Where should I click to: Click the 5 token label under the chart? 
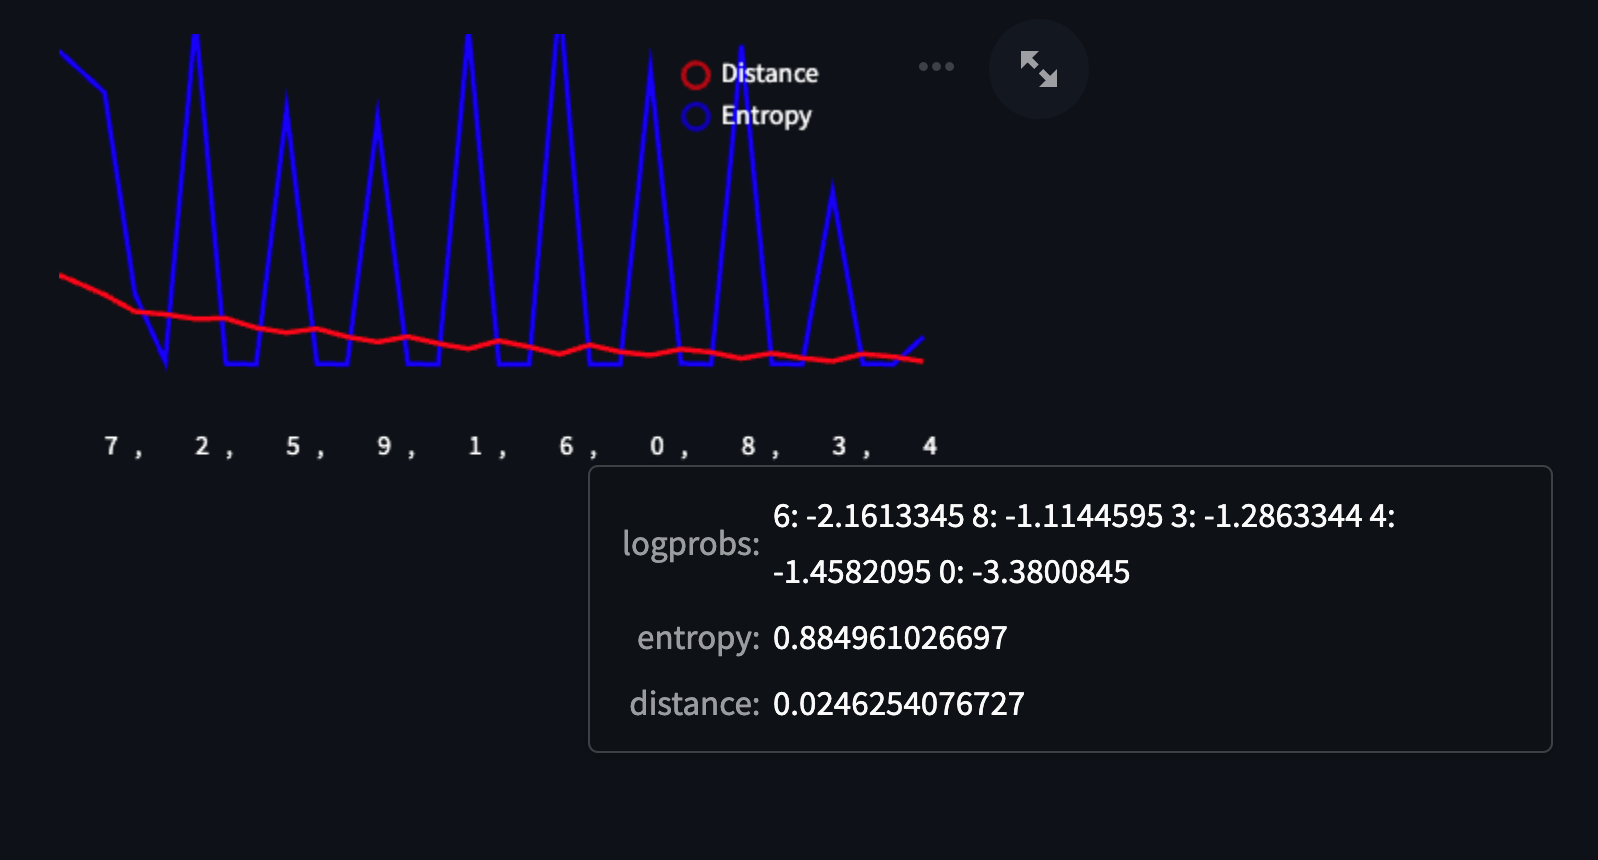click(x=293, y=446)
